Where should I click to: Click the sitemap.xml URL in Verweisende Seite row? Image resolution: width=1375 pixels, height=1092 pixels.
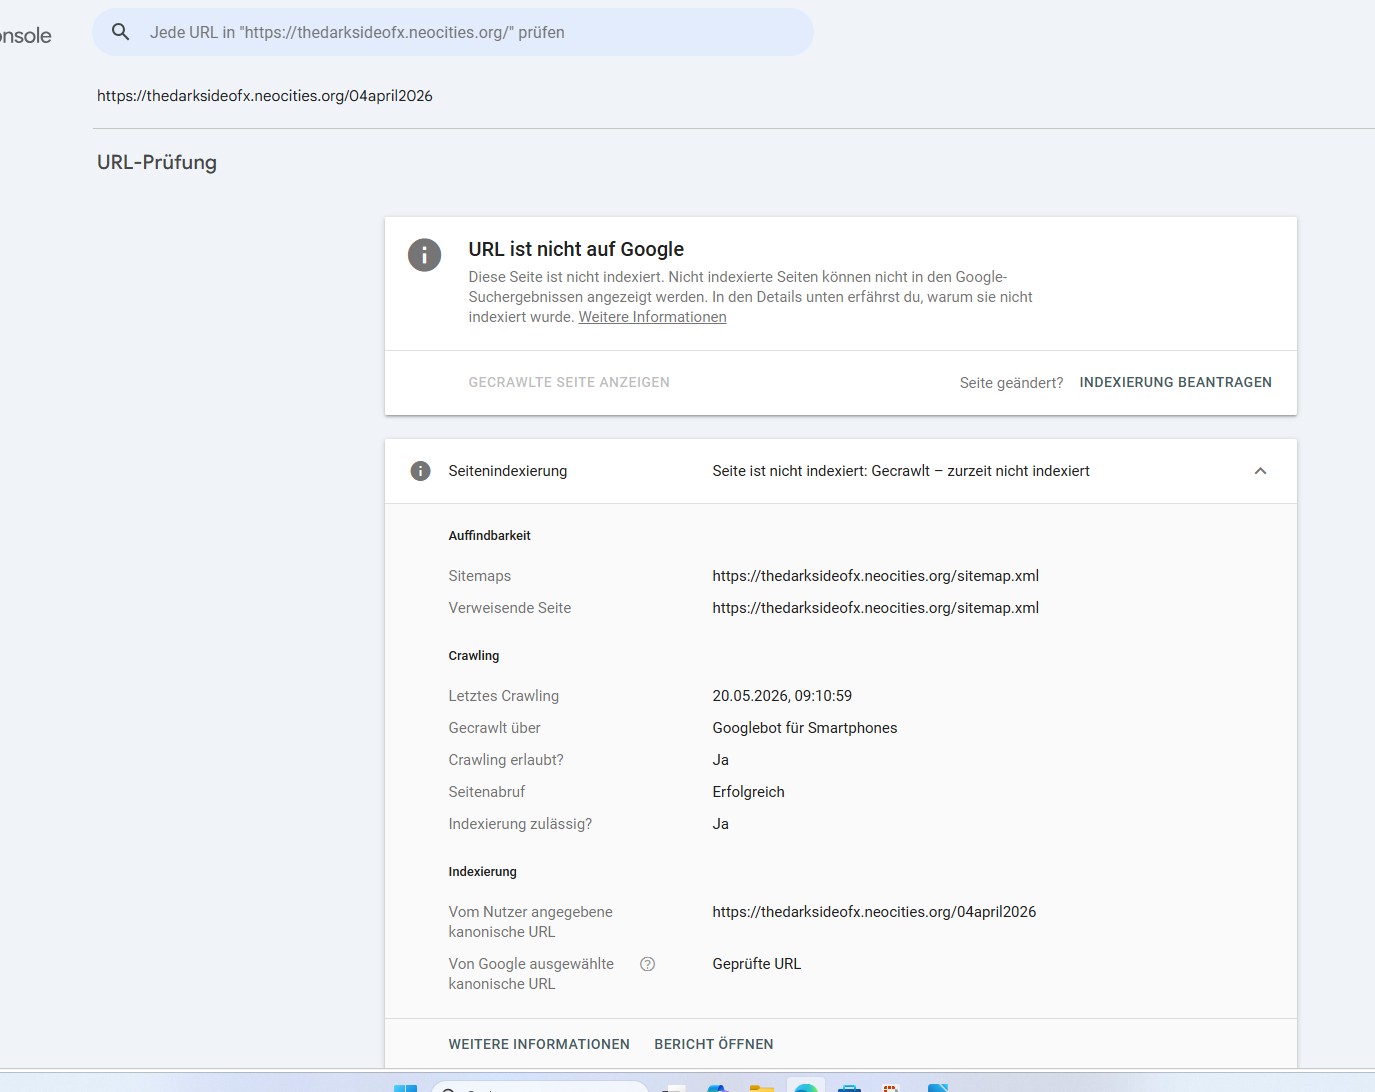pos(875,608)
